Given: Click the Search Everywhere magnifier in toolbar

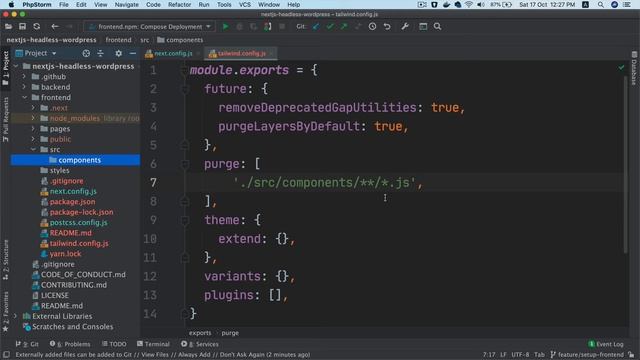Looking at the screenshot, I should (x=438, y=27).
